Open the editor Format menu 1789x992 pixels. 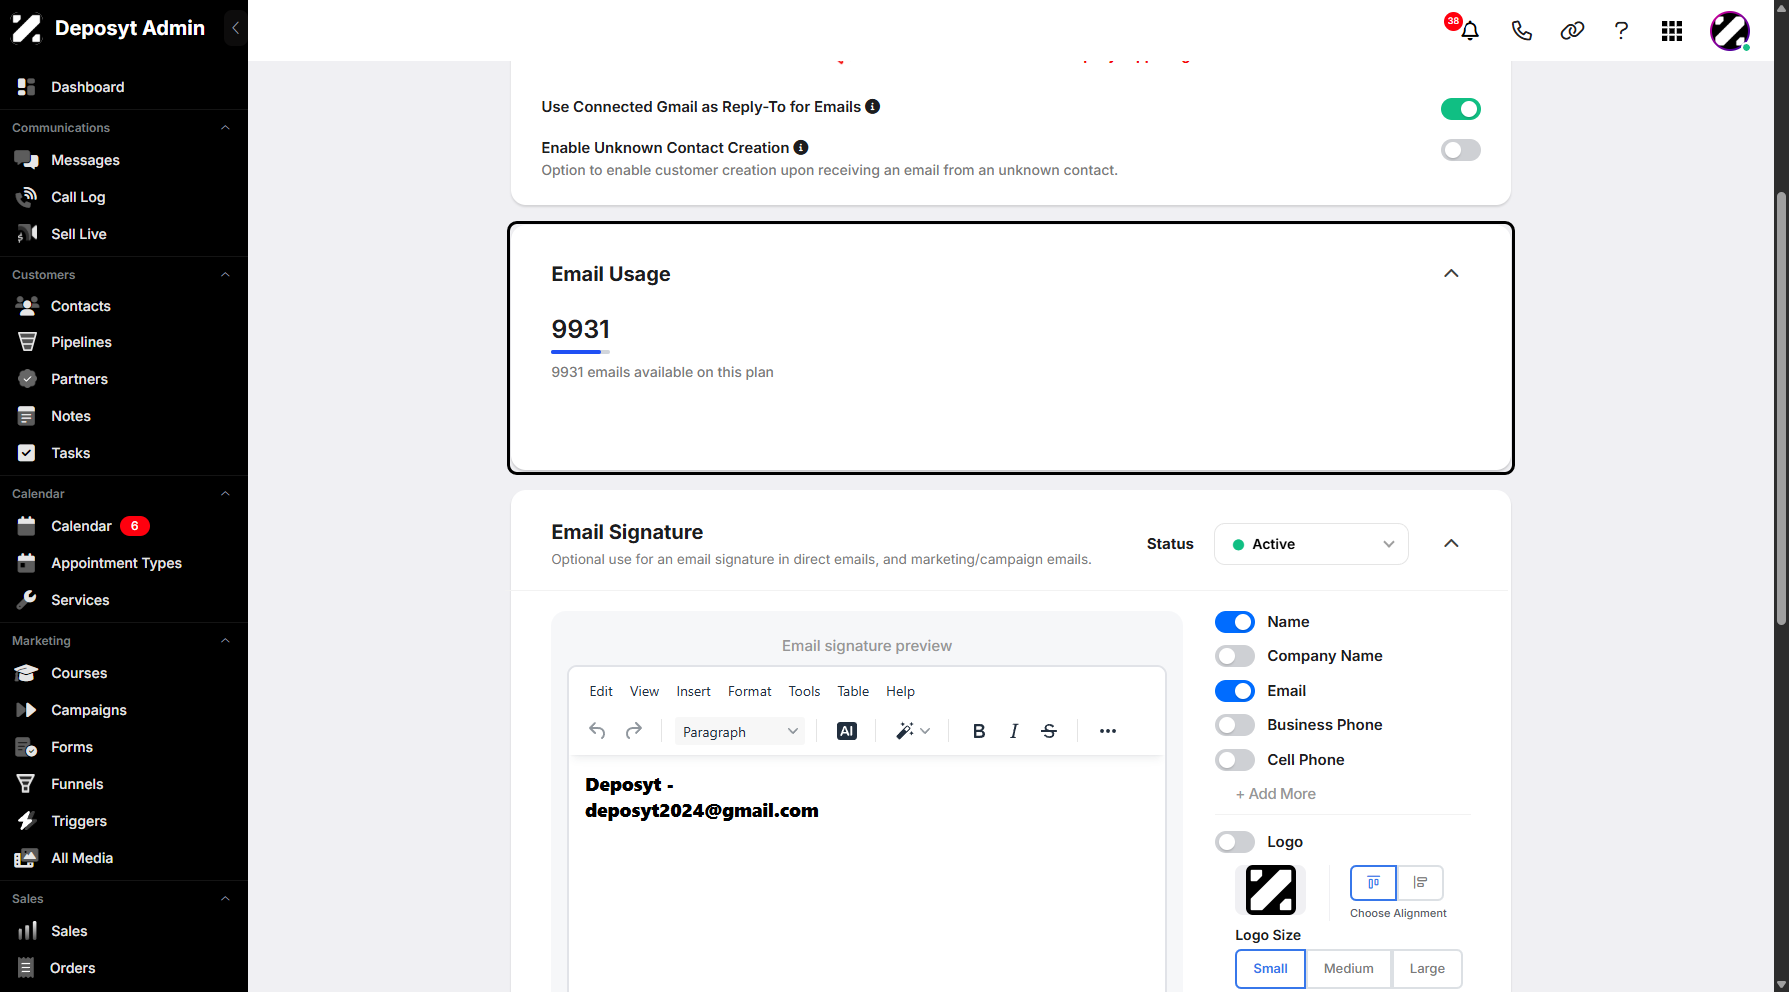[x=749, y=691]
